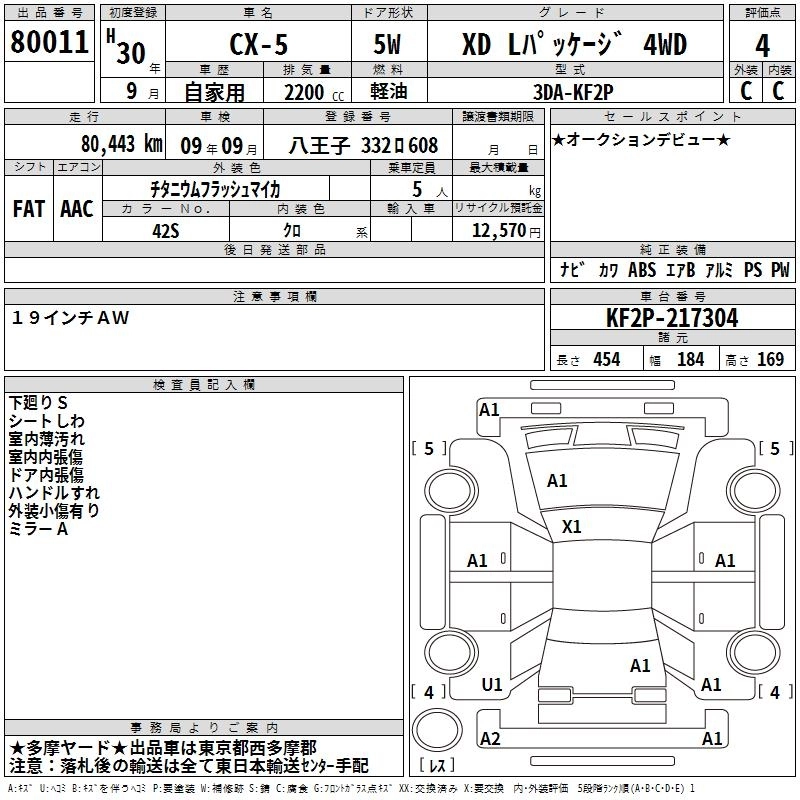Click color number 42S

point(166,231)
